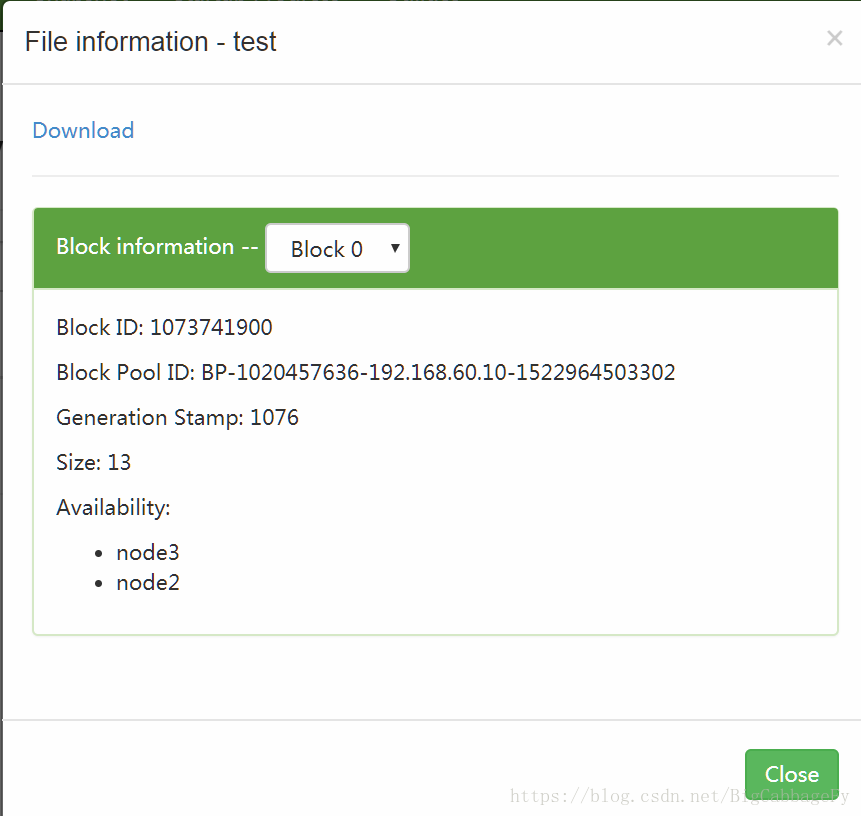This screenshot has height=816, width=861.
Task: Click the Block Pool ID value text
Action: (x=438, y=372)
